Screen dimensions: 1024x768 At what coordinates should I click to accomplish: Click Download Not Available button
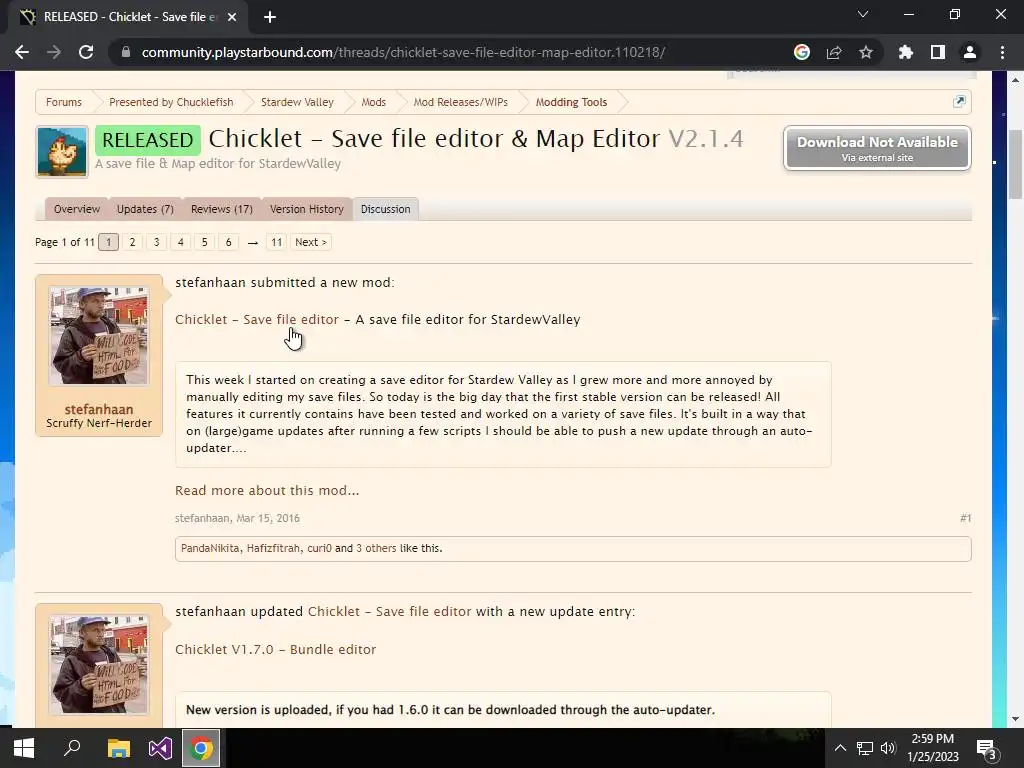pyautogui.click(x=877, y=148)
